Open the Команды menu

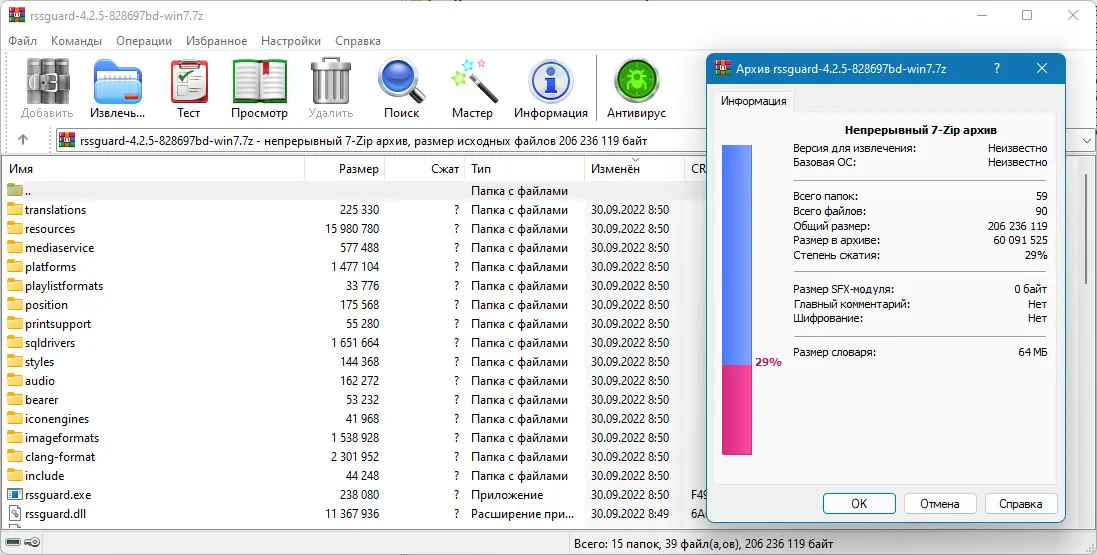(x=76, y=41)
